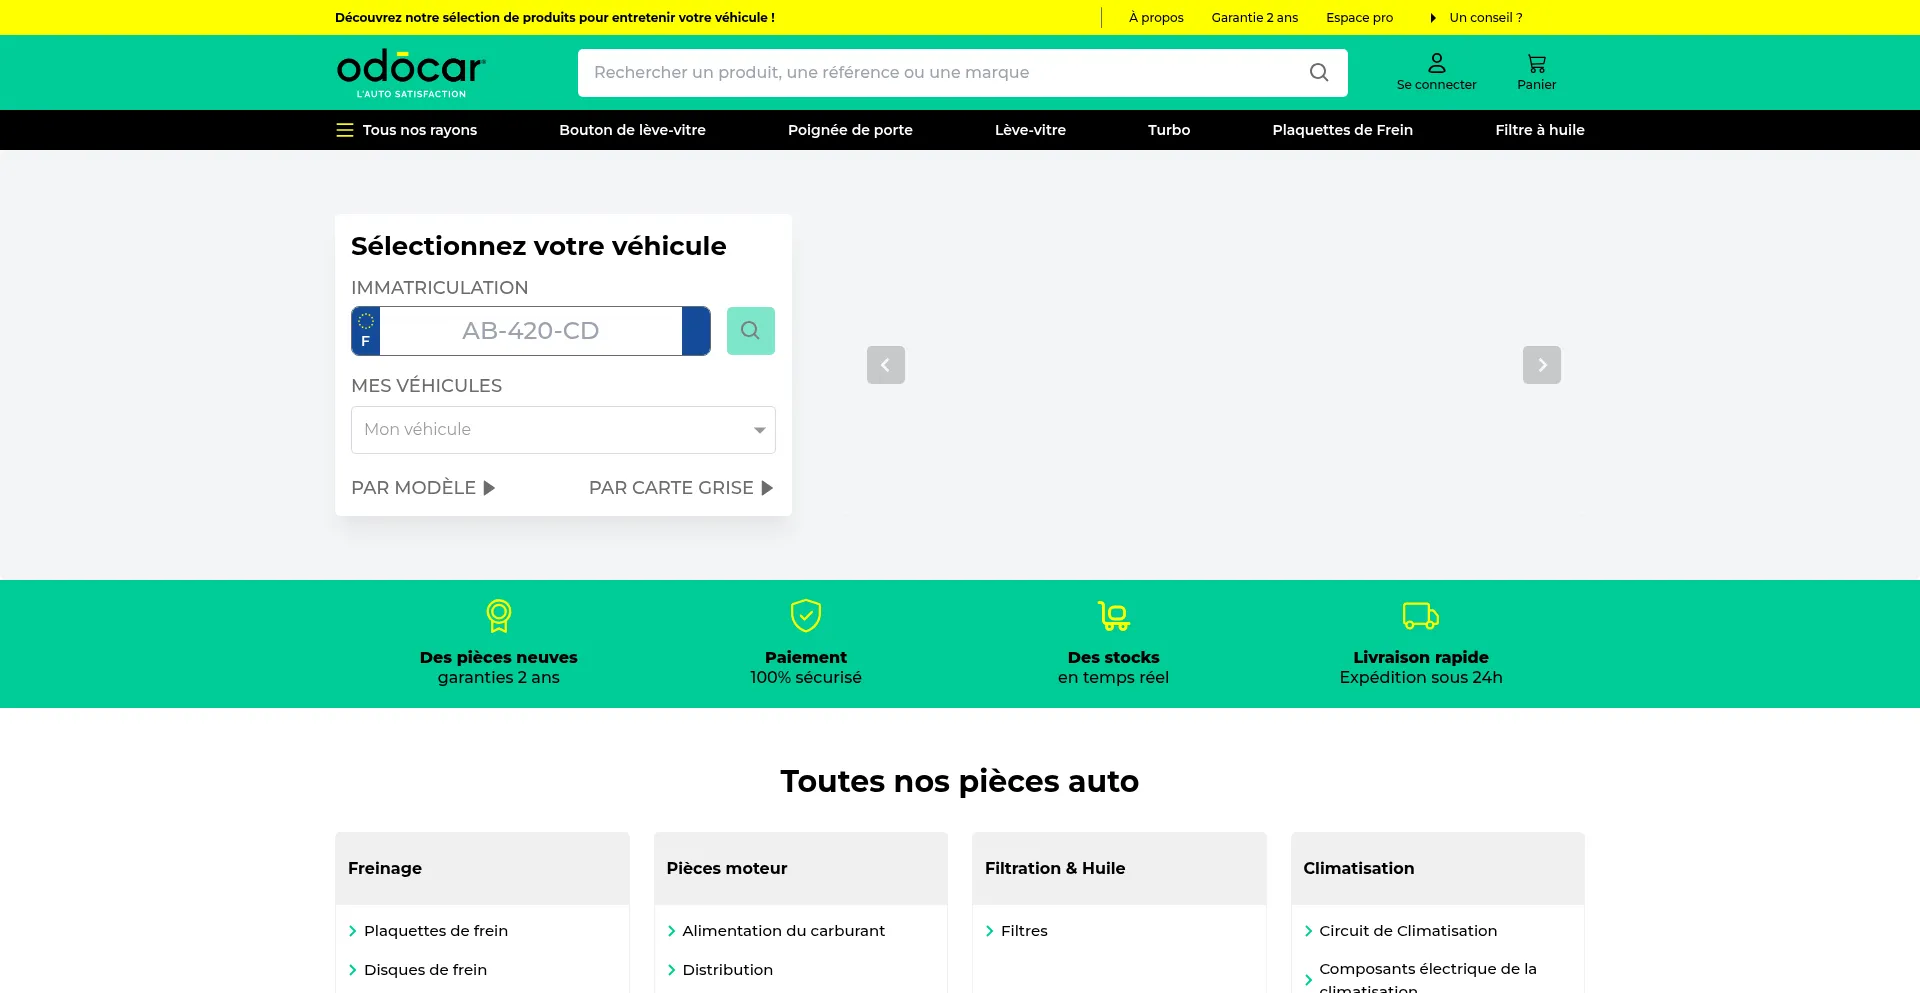Open Filtre à huile category
Viewport: 1920px width, 993px height.
pyautogui.click(x=1540, y=130)
